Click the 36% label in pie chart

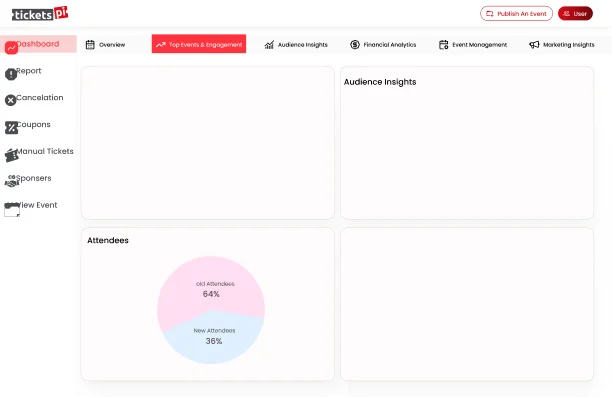[x=214, y=341]
